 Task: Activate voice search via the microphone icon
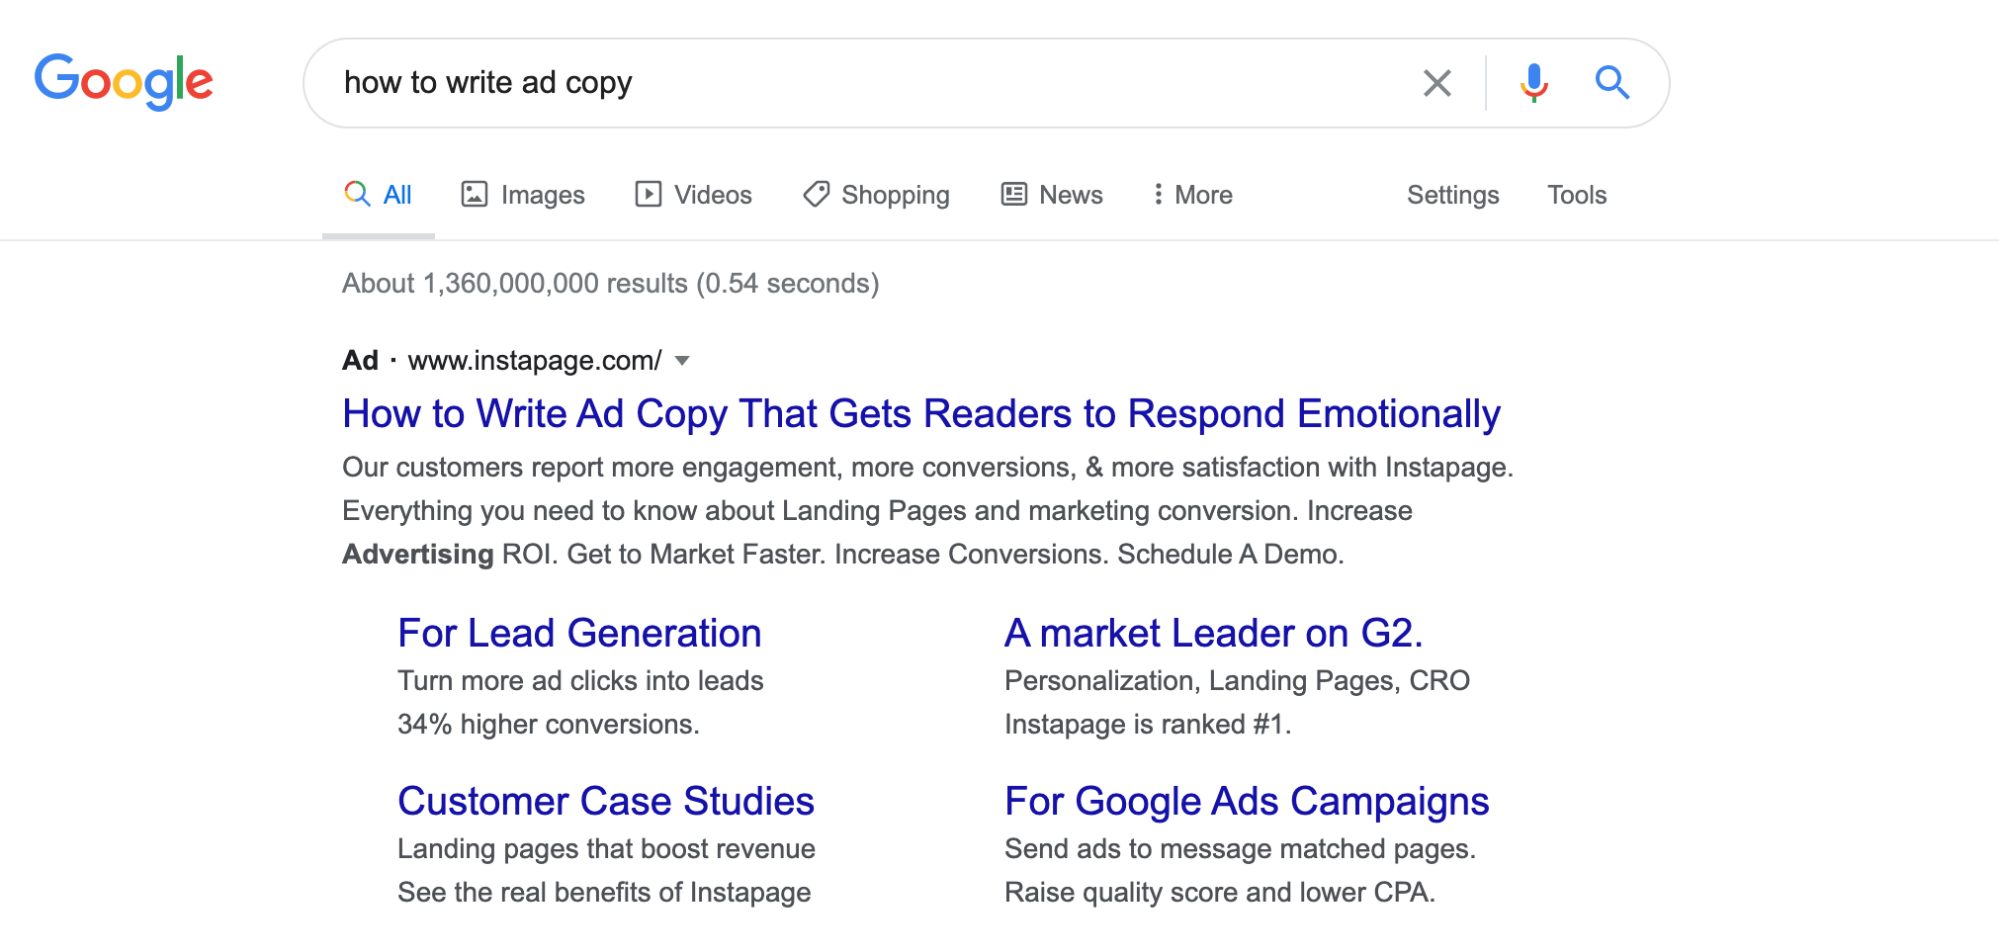click(1532, 83)
